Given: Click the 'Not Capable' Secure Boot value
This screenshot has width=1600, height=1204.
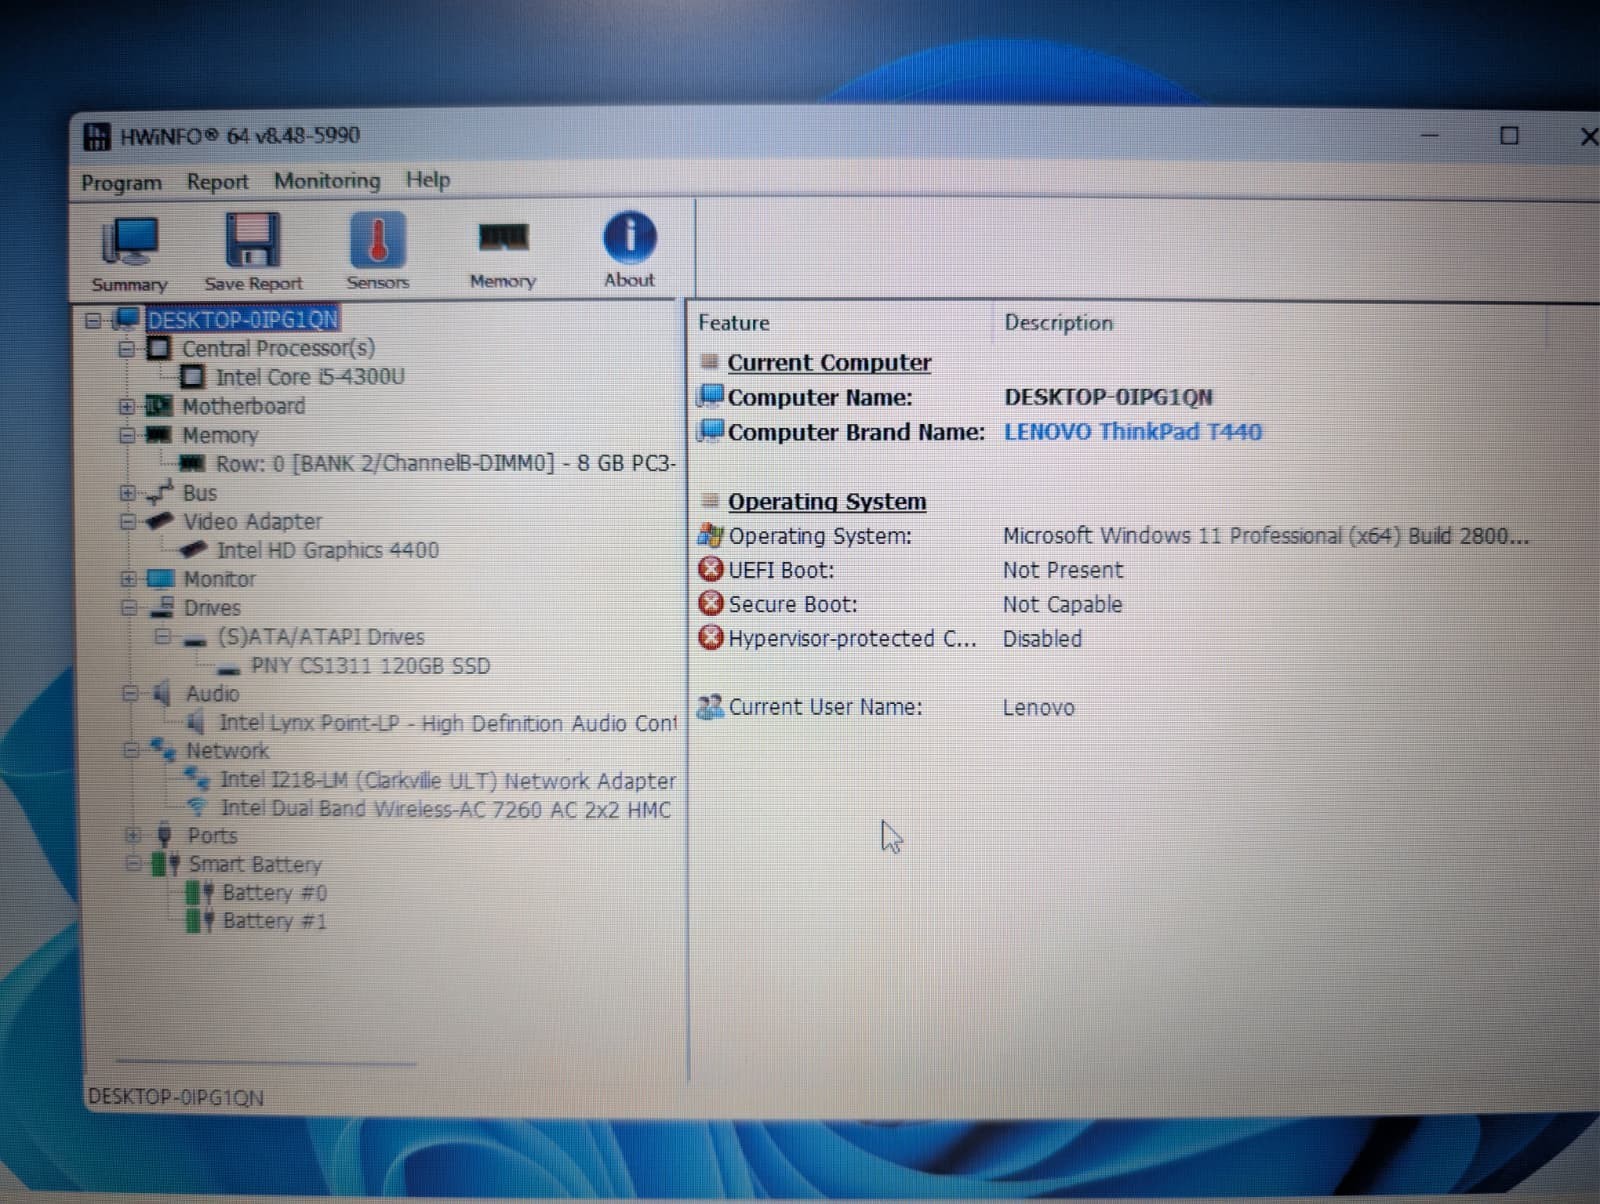Looking at the screenshot, I should click(1062, 605).
